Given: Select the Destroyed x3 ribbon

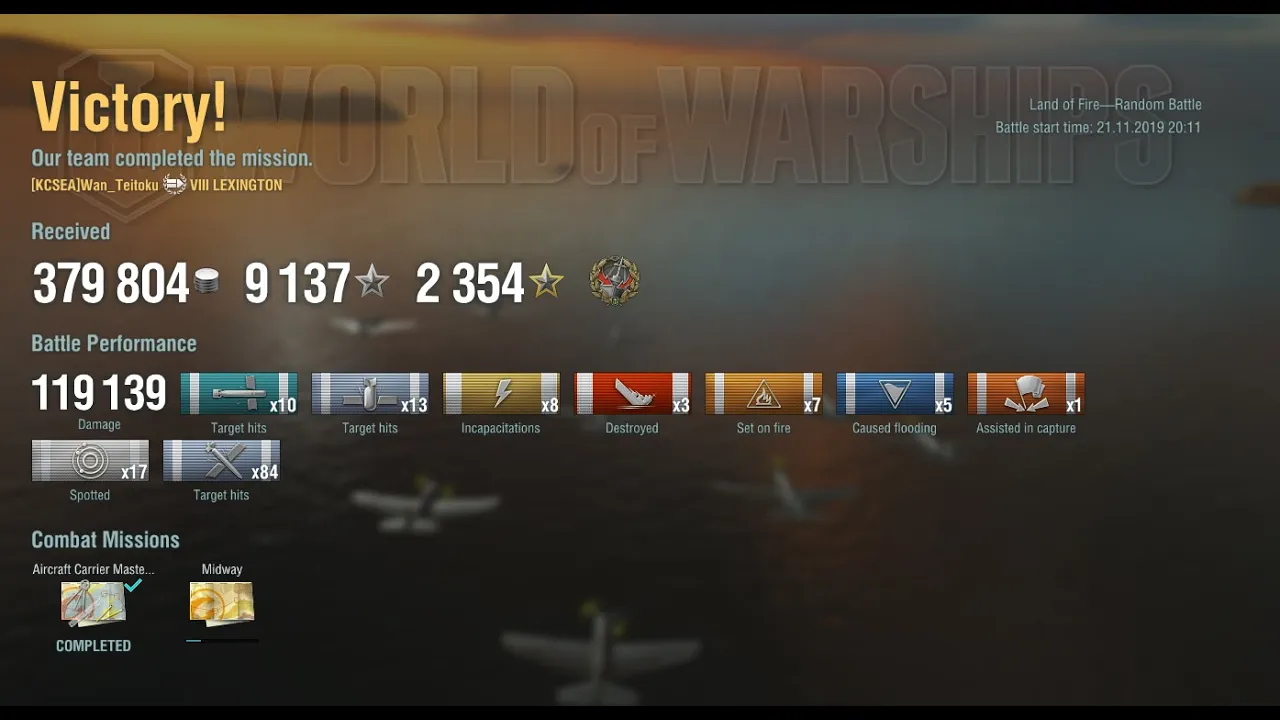Looking at the screenshot, I should coord(632,394).
